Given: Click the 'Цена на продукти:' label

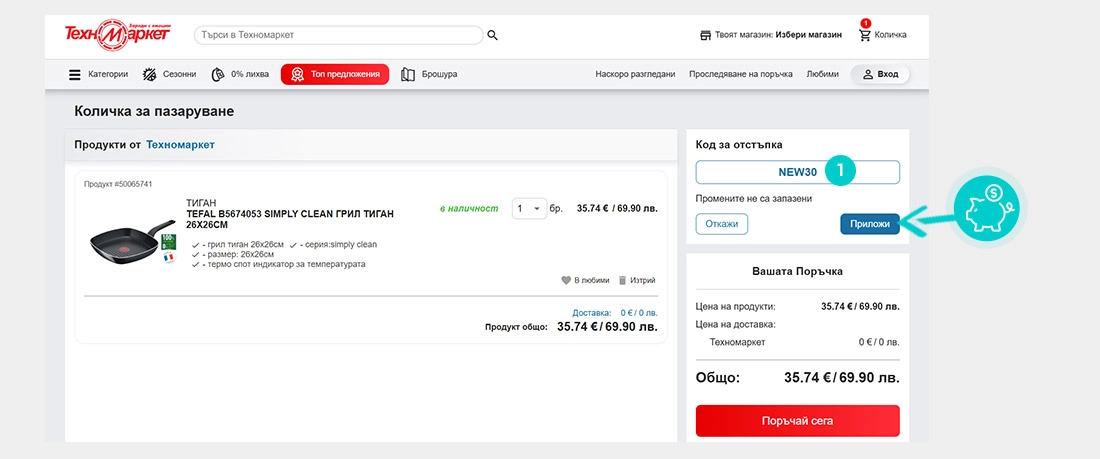Looking at the screenshot, I should [x=735, y=307].
